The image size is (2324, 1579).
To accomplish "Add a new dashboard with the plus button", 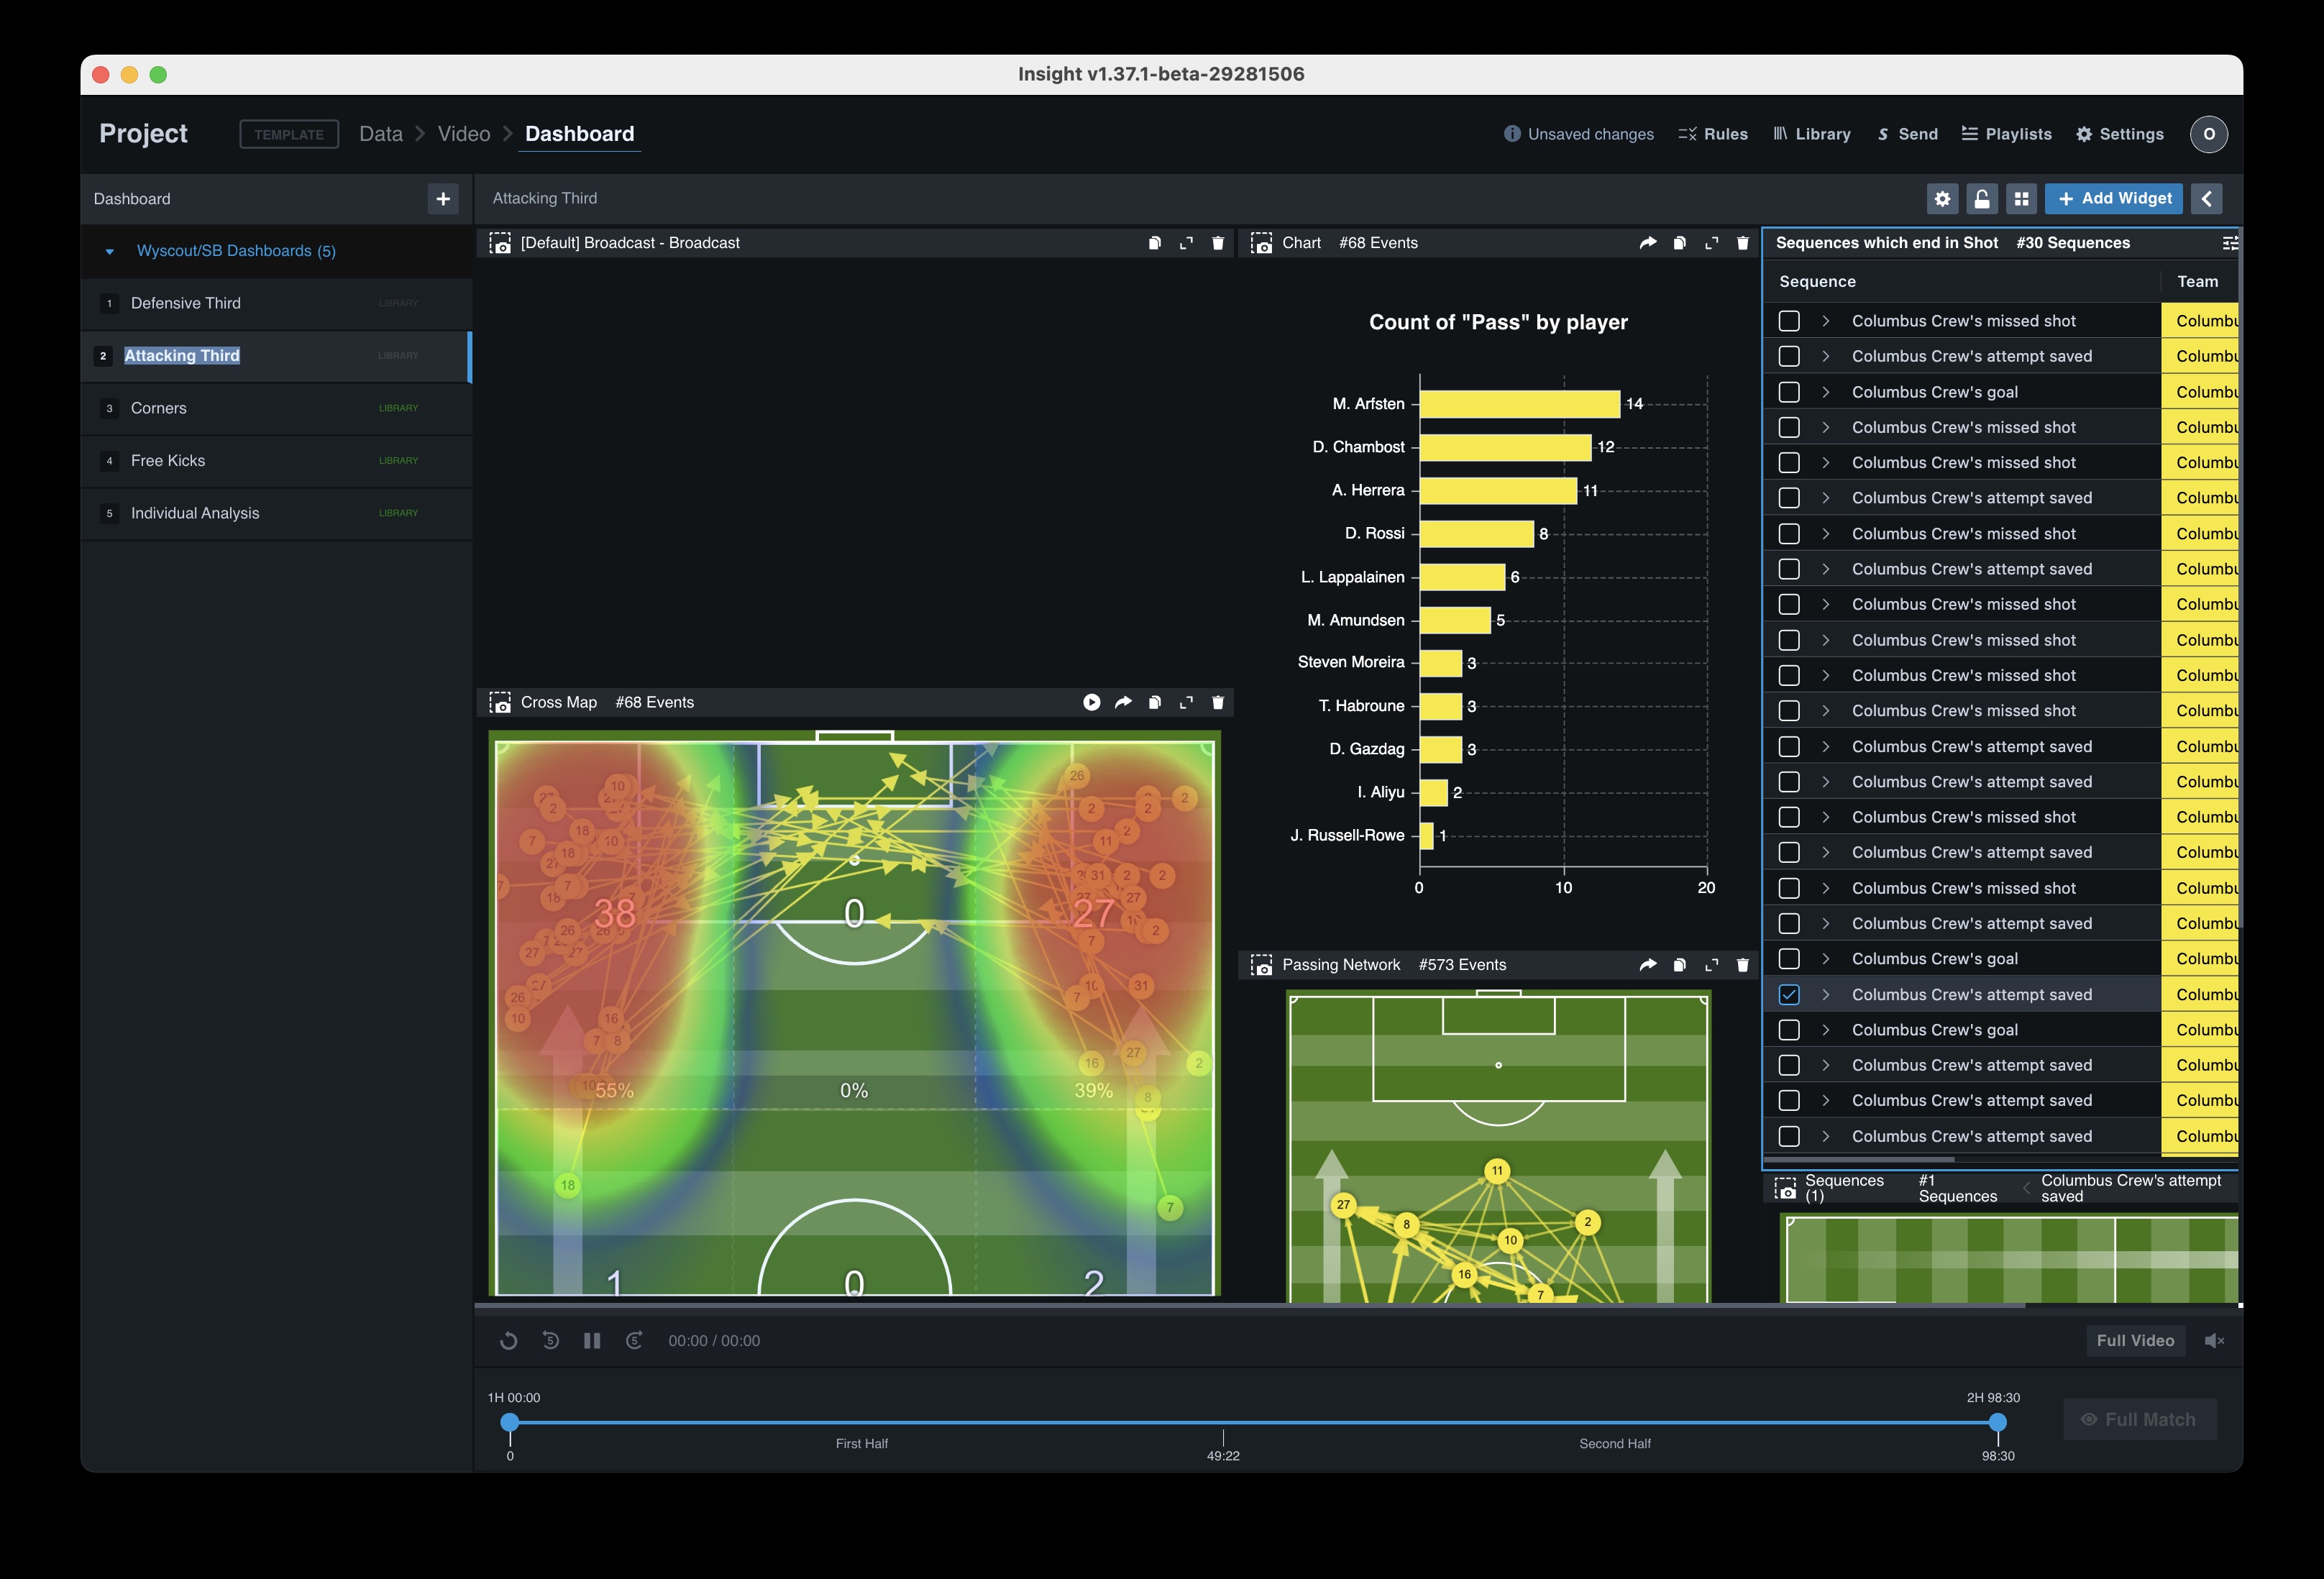I will pos(443,198).
